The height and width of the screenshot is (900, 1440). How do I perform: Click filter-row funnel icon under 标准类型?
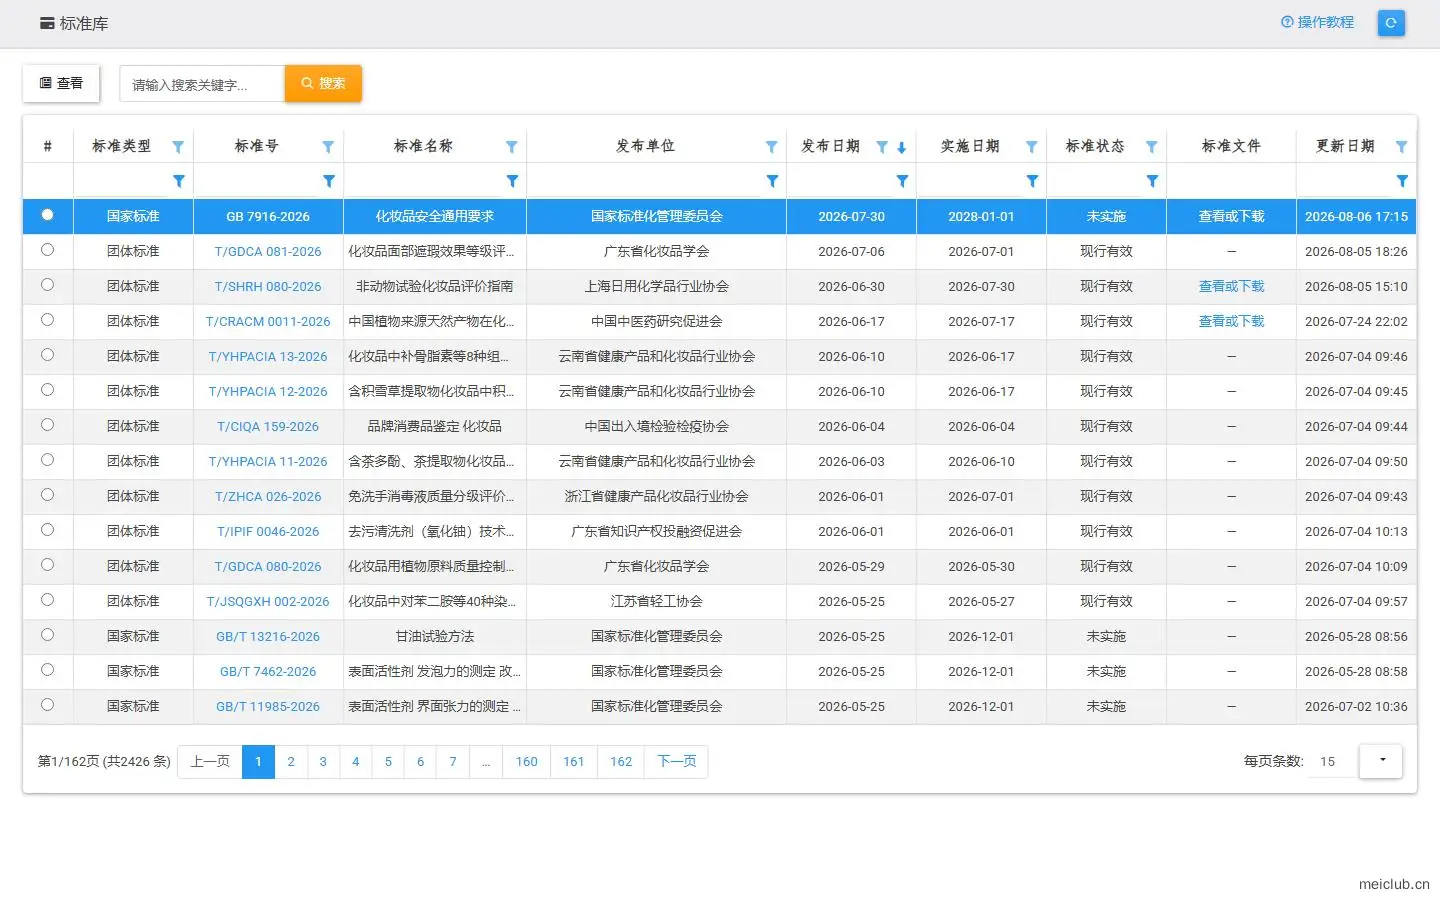tap(179, 181)
